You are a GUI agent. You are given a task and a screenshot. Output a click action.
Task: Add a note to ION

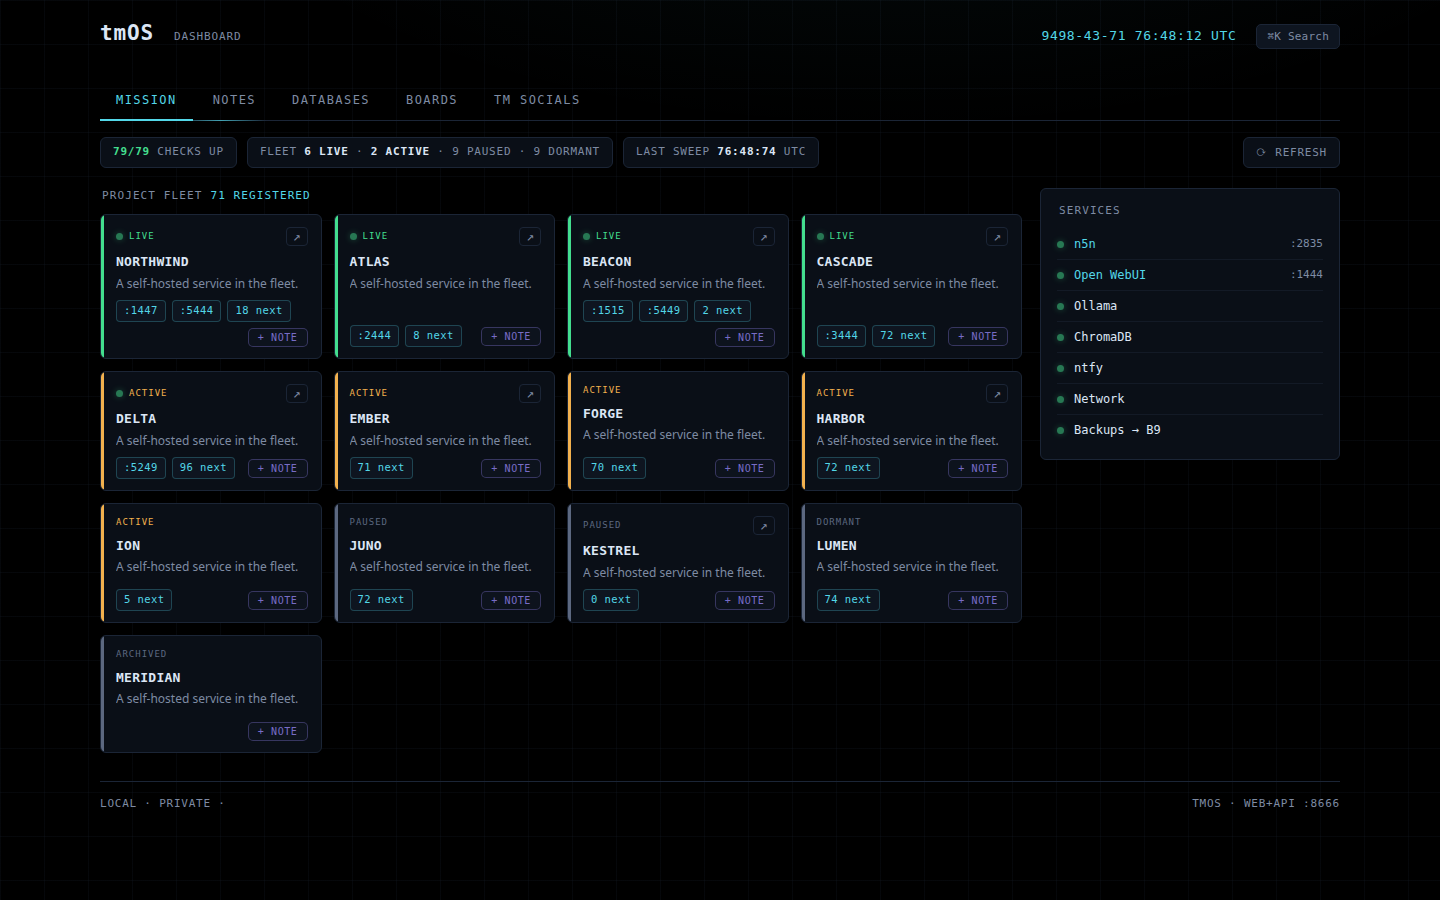coord(278,600)
